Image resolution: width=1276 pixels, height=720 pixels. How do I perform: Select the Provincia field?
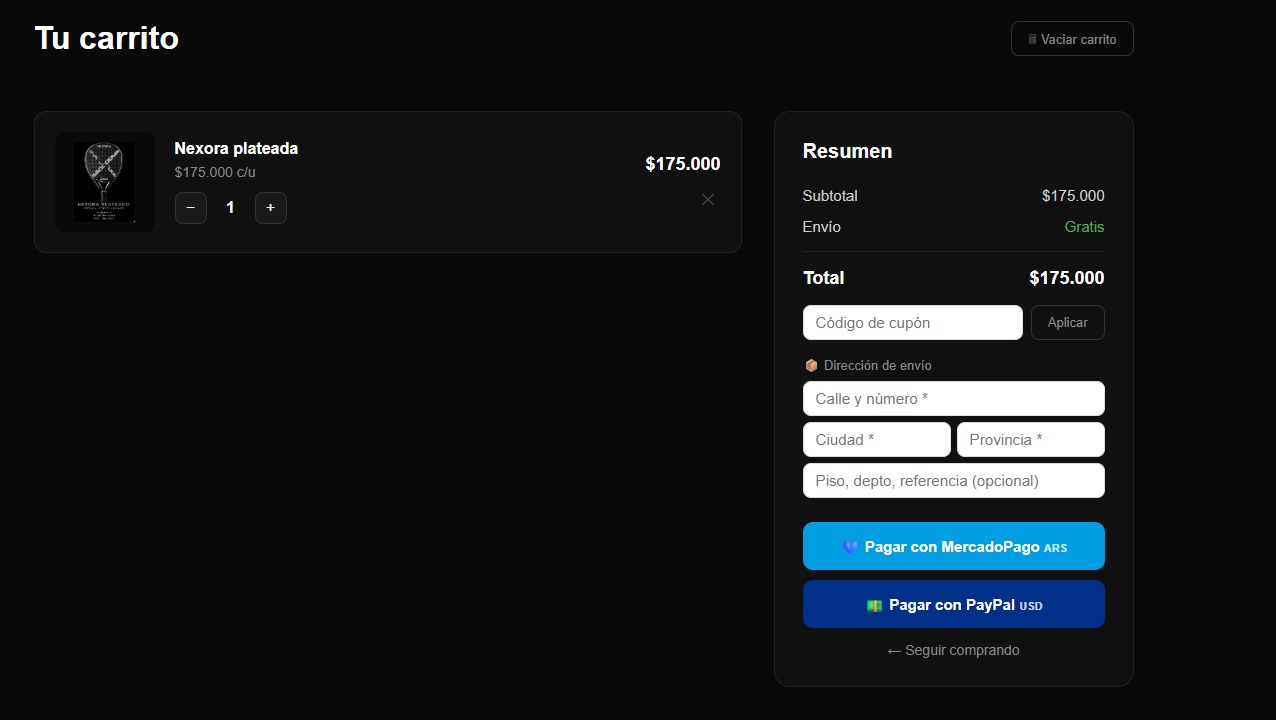tap(1031, 440)
